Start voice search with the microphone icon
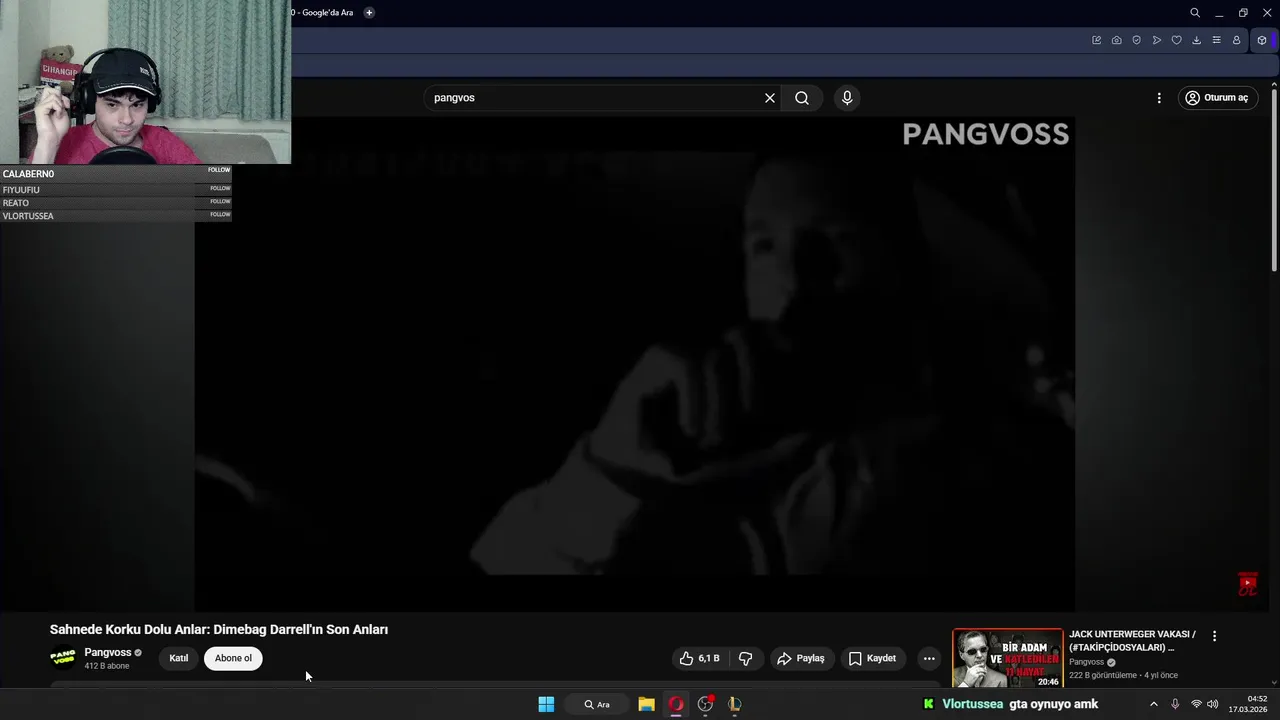The width and height of the screenshot is (1280, 720). point(847,98)
